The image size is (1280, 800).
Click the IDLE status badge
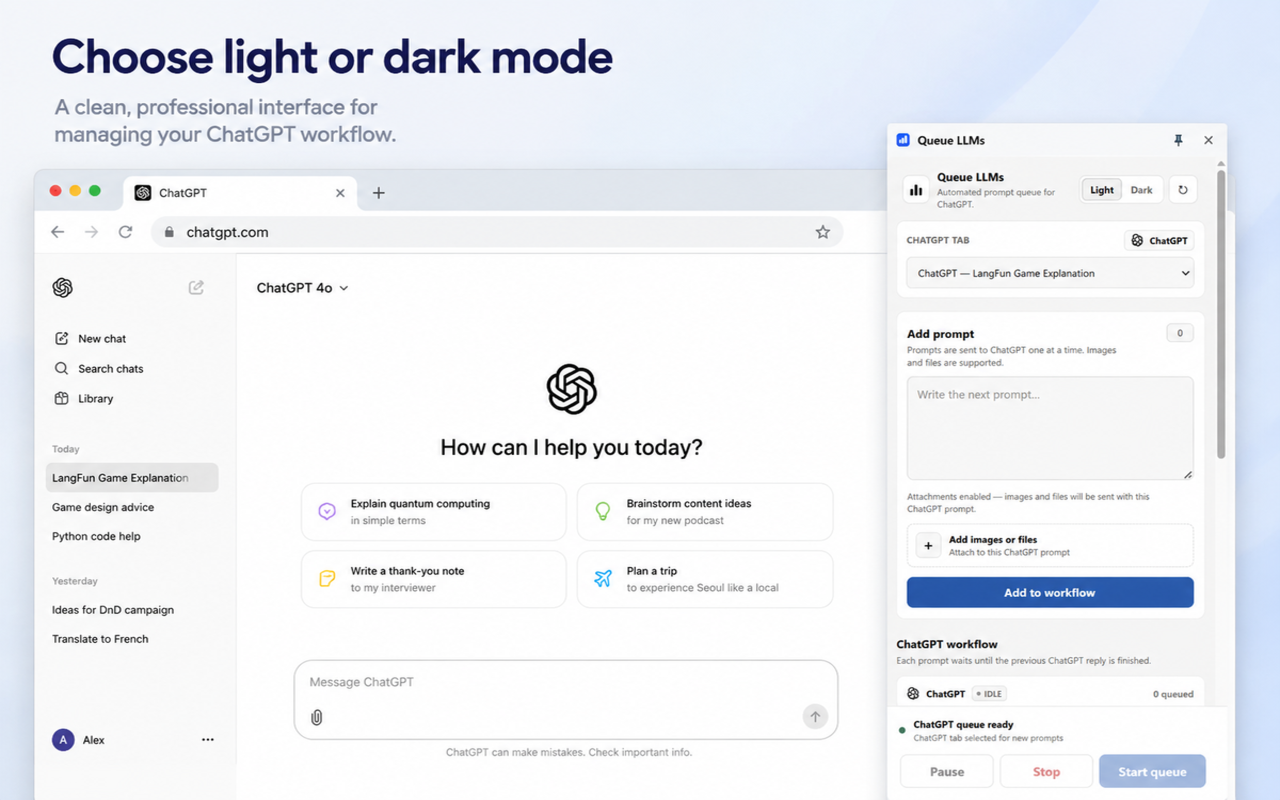(989, 694)
